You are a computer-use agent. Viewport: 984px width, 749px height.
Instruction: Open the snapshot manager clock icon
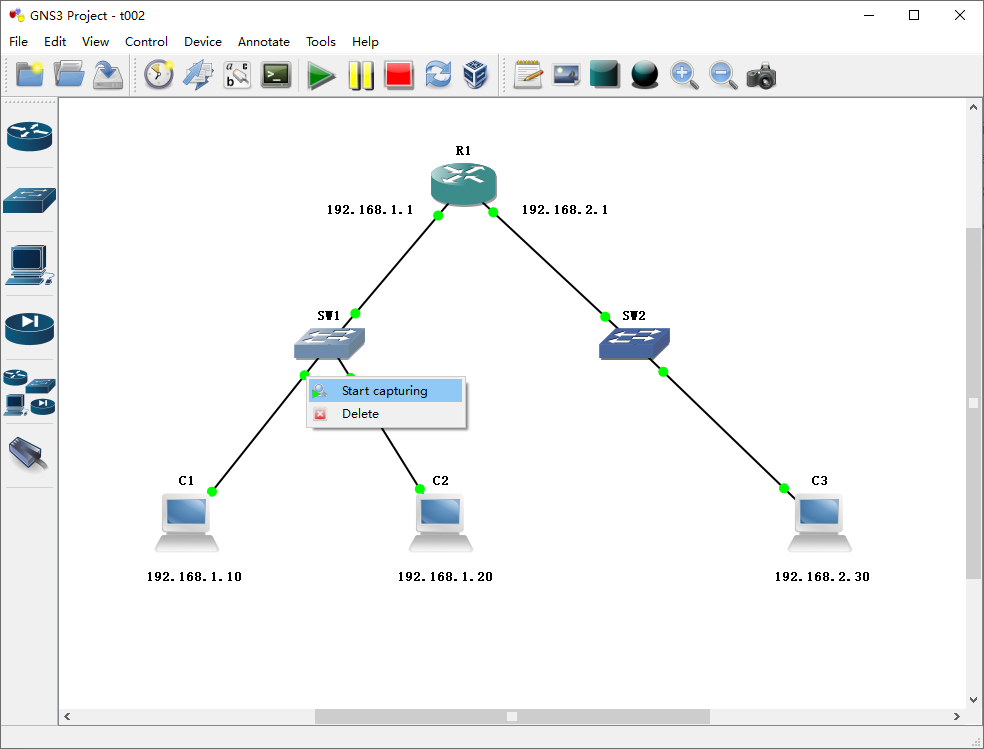click(159, 75)
